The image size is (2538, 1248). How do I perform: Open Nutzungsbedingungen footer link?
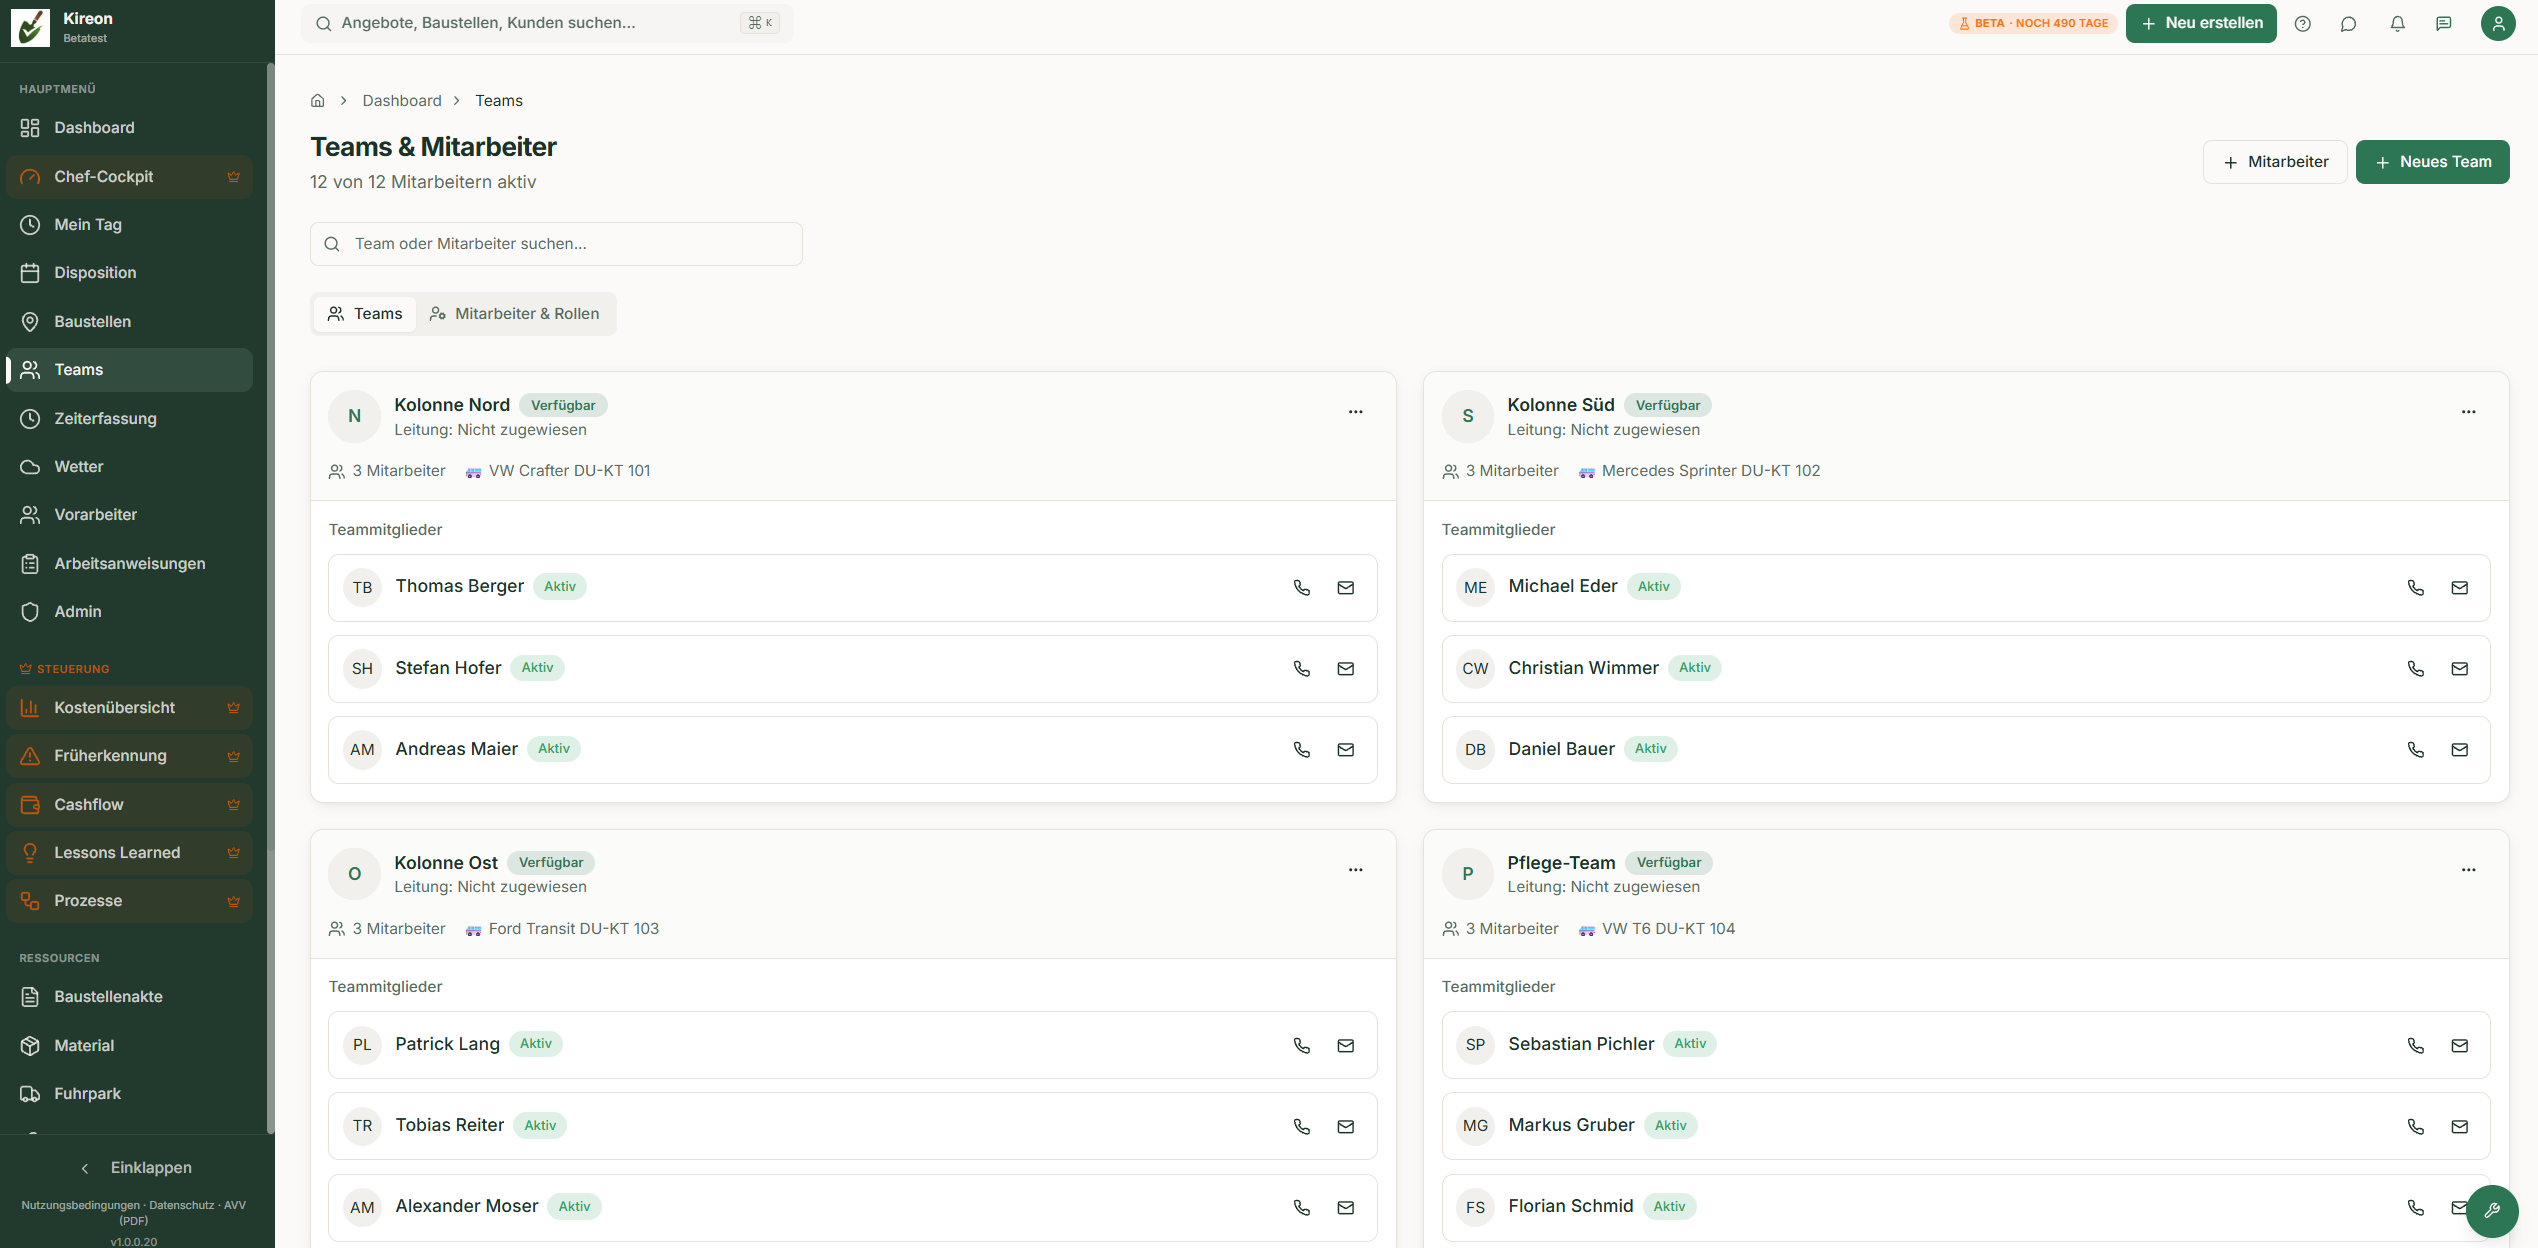coord(81,1205)
